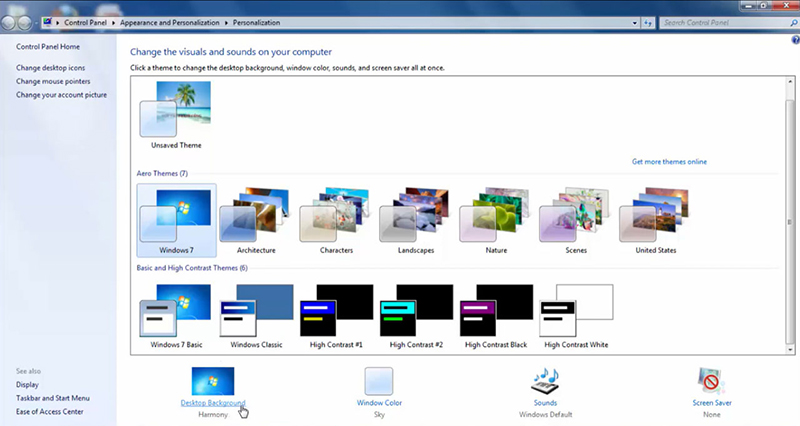Choose the Scenes theme
The image size is (800, 426).
click(576, 220)
